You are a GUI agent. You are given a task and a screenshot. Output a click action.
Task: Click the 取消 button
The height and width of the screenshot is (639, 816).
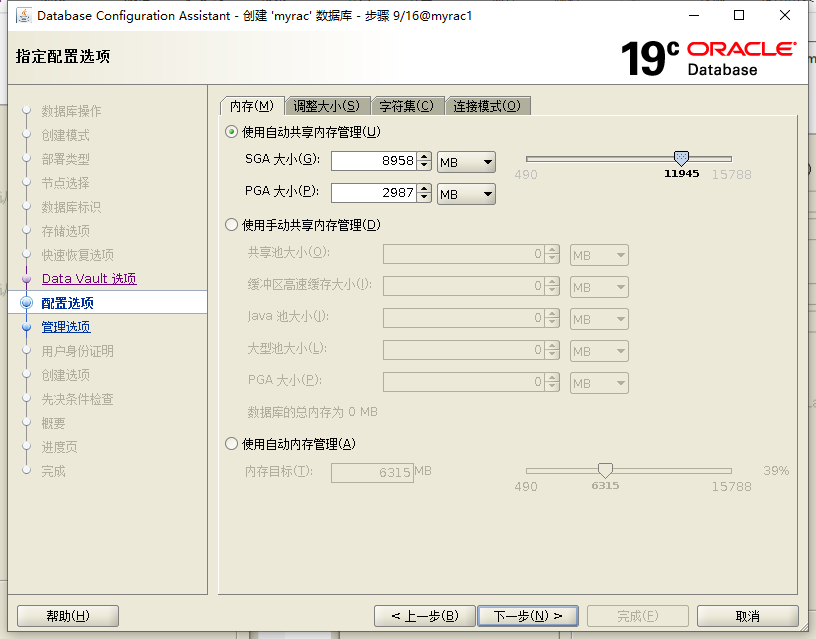(747, 616)
